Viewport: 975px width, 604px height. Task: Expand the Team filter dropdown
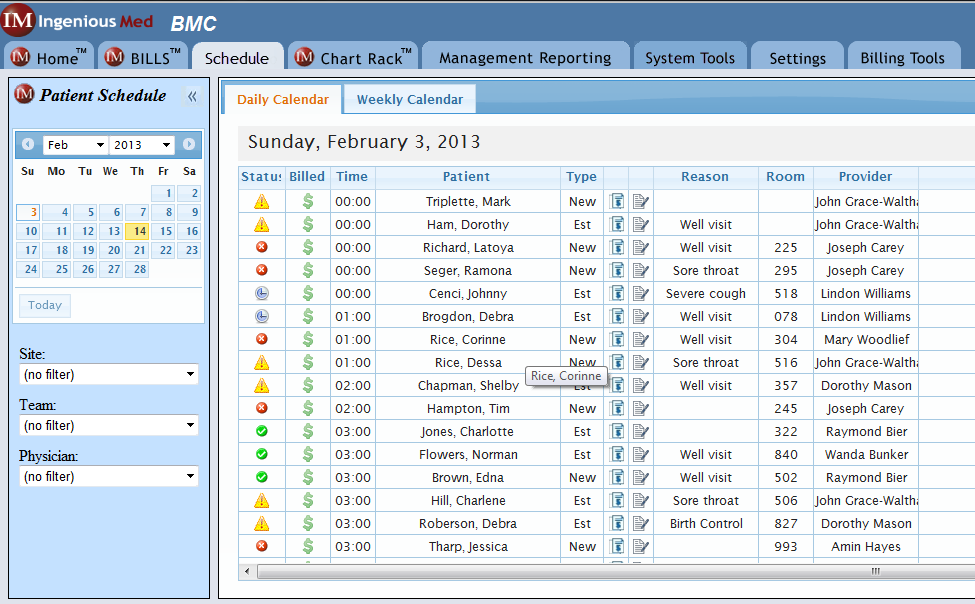(109, 425)
